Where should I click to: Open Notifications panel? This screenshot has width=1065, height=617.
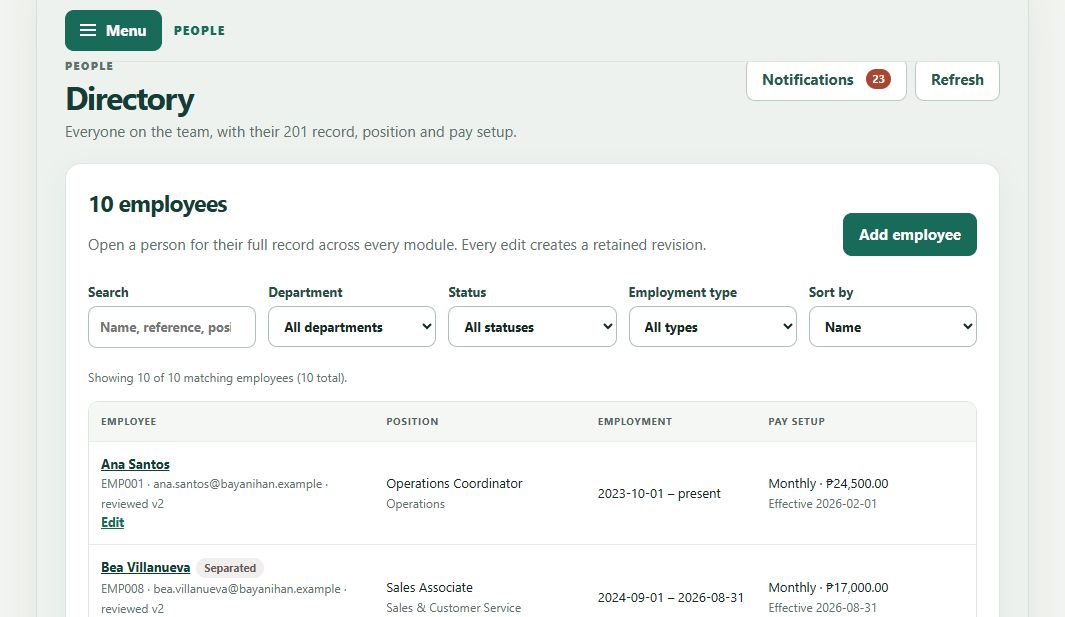pyautogui.click(x=826, y=80)
